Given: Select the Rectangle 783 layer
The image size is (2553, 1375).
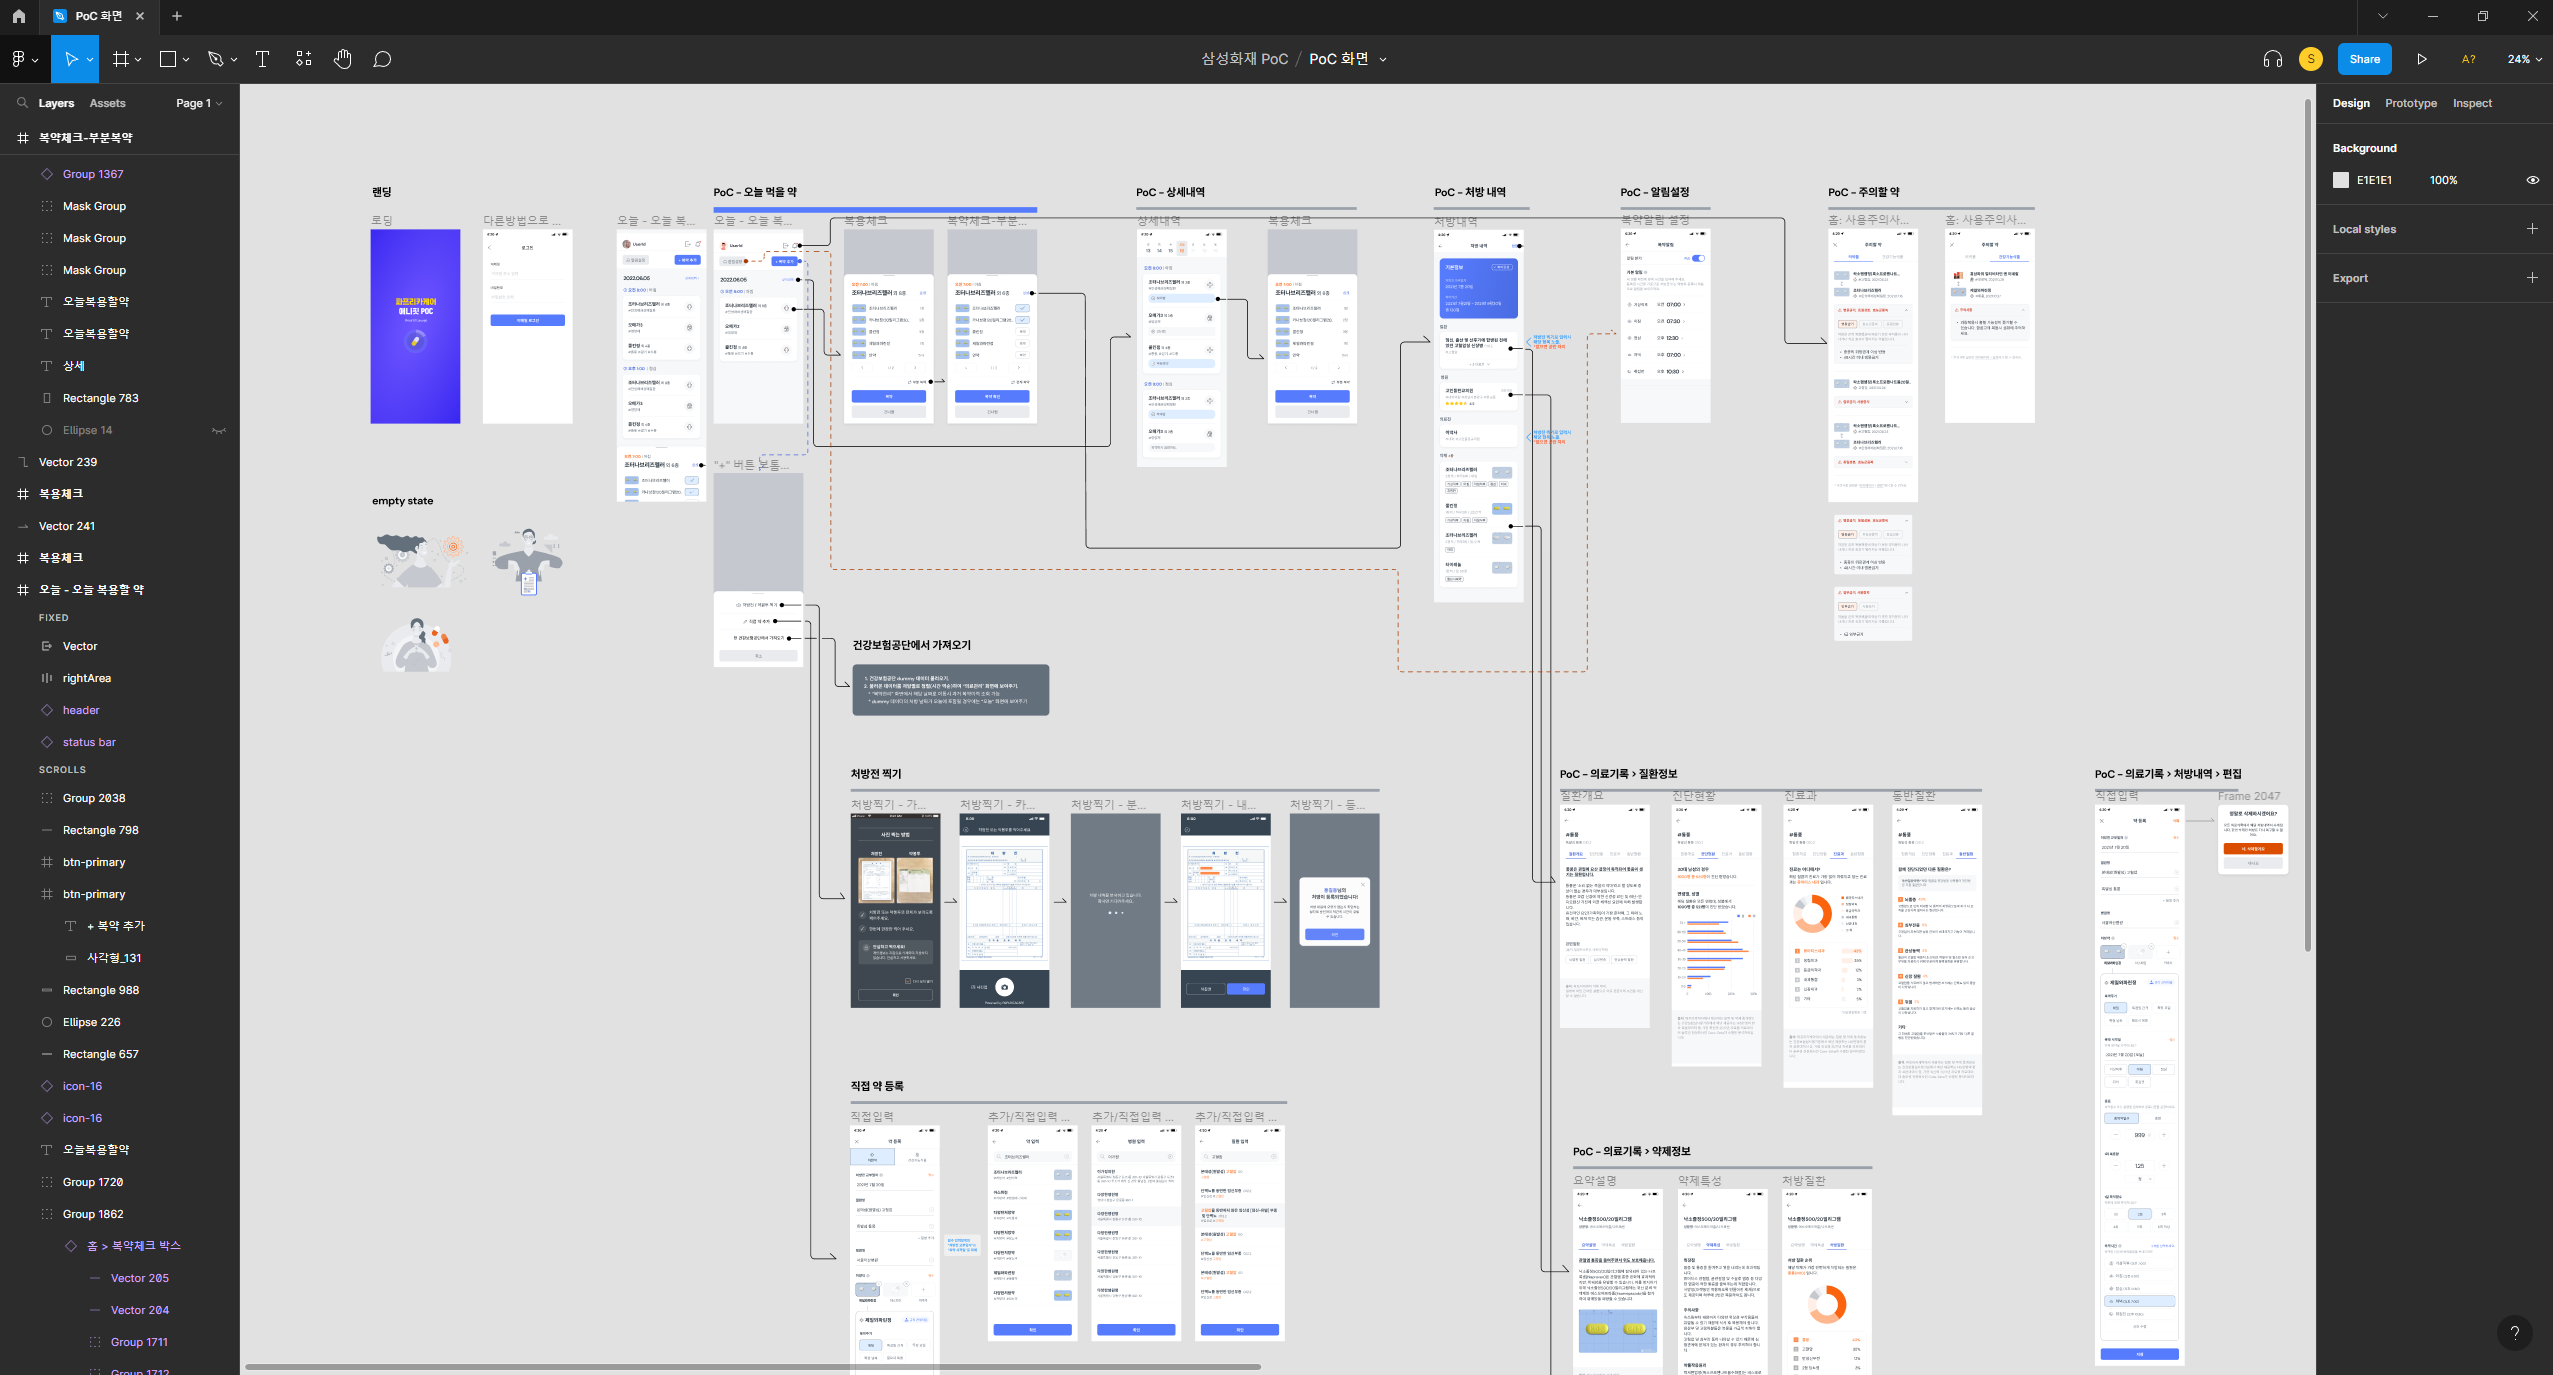Looking at the screenshot, I should coord(100,398).
